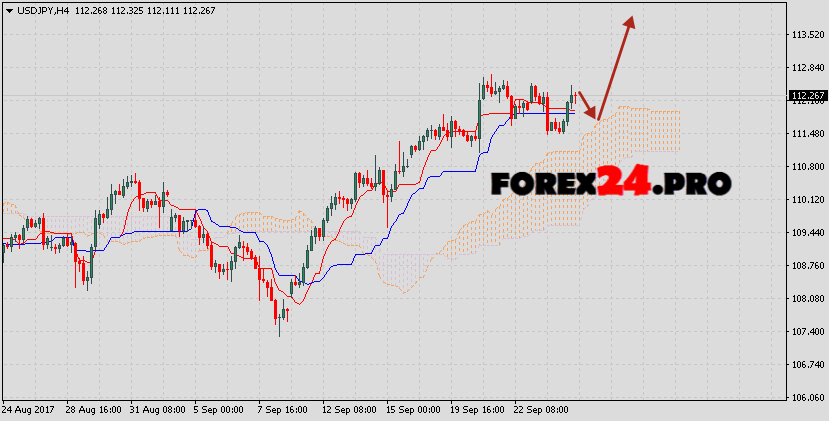Click the 110.800 price level on axis
This screenshot has height=421, width=829.
(x=807, y=166)
